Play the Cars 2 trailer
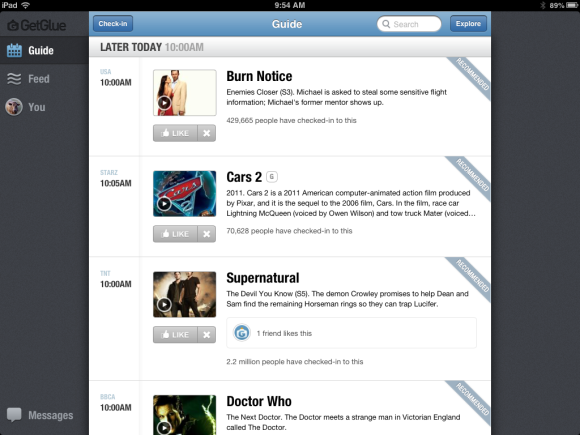This screenshot has width=580, height=435. [x=164, y=203]
